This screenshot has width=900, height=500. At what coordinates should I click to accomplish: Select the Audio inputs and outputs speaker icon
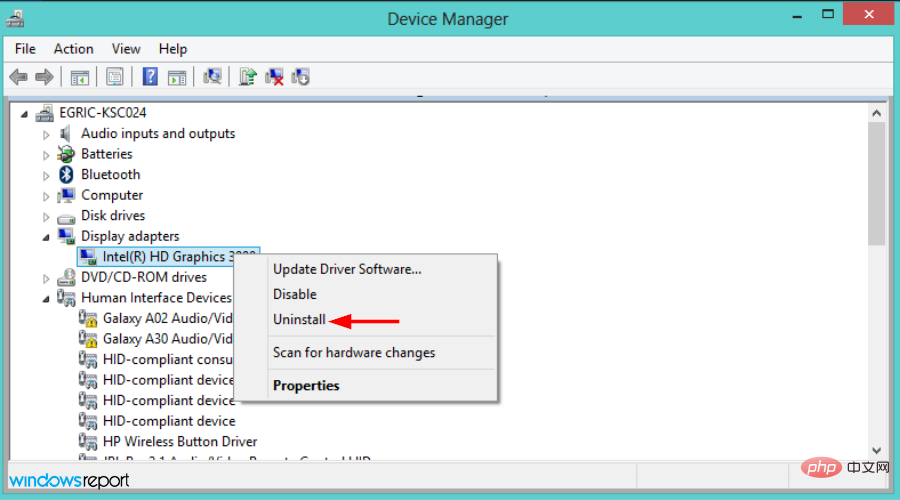(65, 134)
